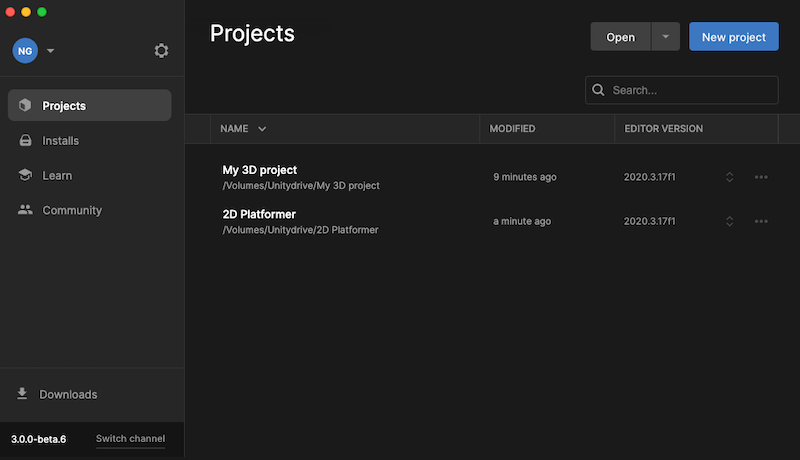
Task: Click the Switch channel link
Action: (130, 439)
